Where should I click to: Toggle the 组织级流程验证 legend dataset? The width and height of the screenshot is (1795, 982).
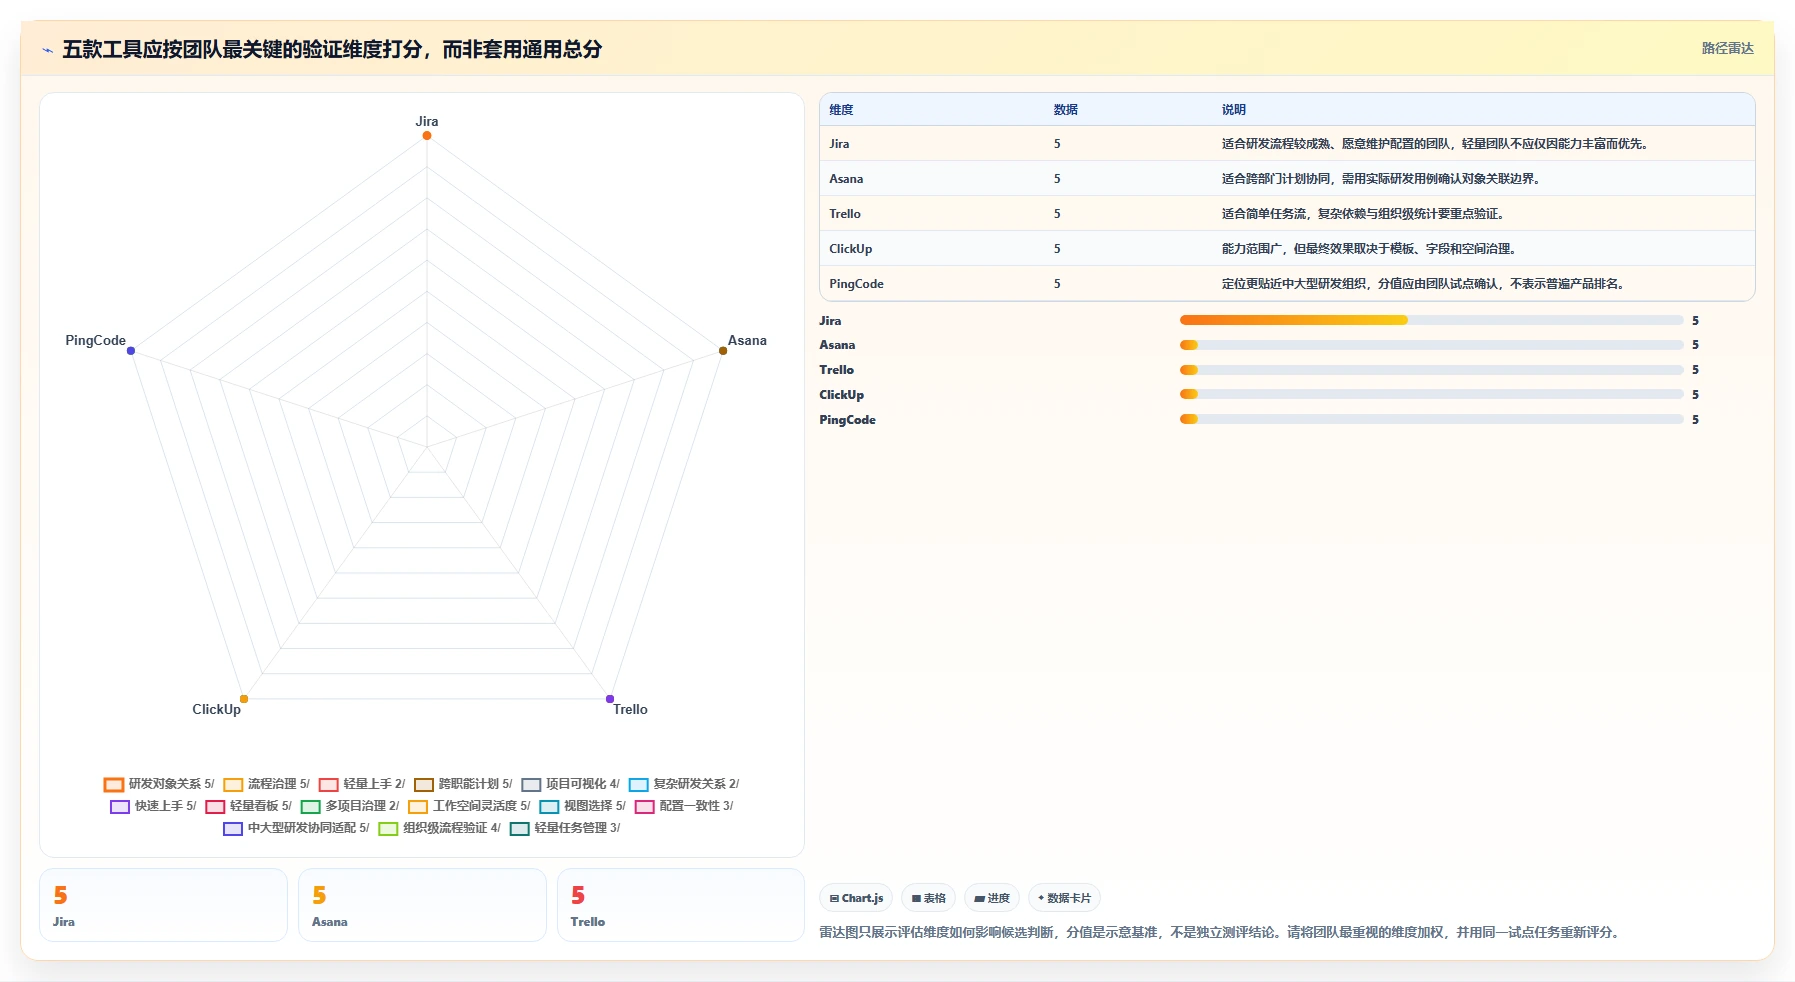click(440, 828)
